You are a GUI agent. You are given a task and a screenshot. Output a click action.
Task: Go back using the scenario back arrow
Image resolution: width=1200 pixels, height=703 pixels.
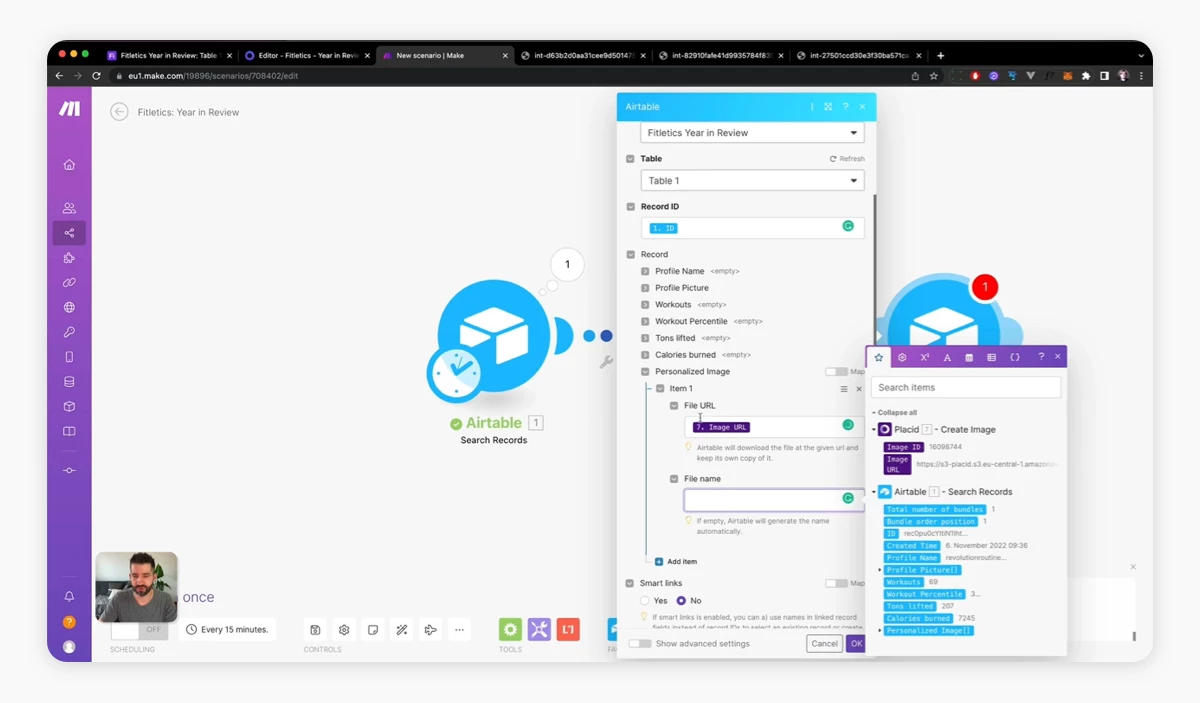tap(120, 112)
